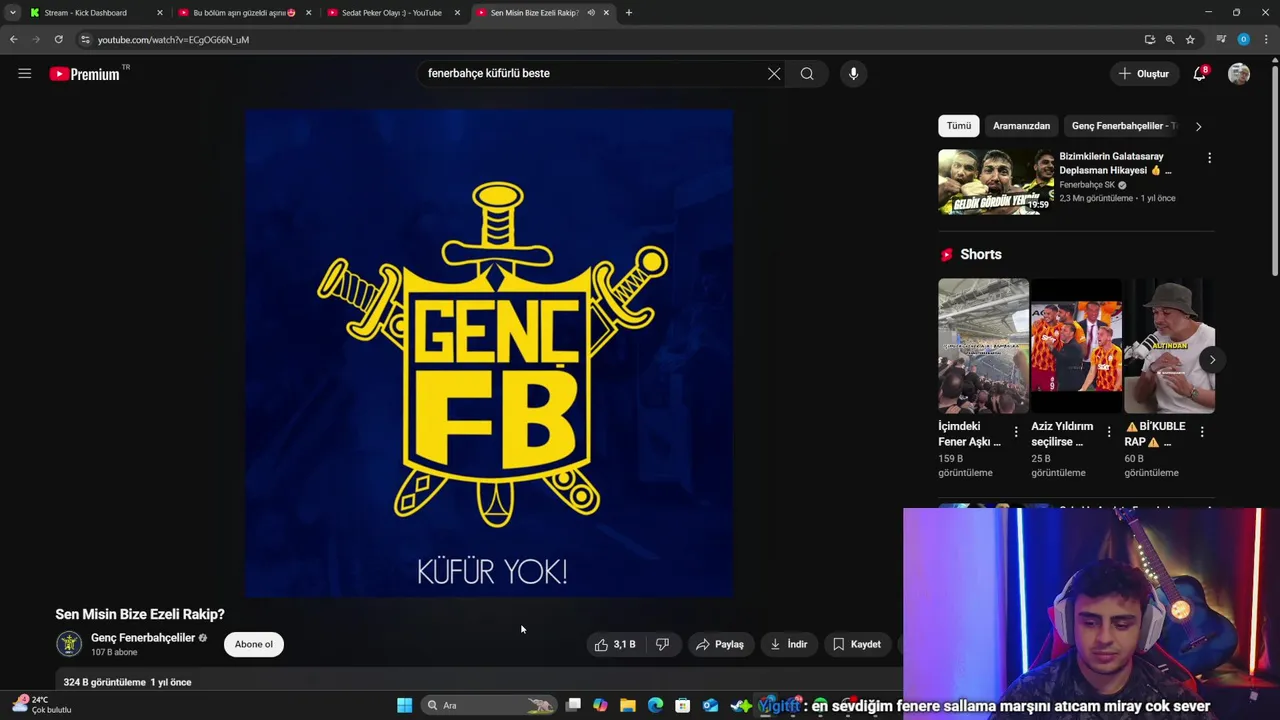This screenshot has height=720, width=1280.
Task: Like the video with thumbs up
Action: click(615, 644)
